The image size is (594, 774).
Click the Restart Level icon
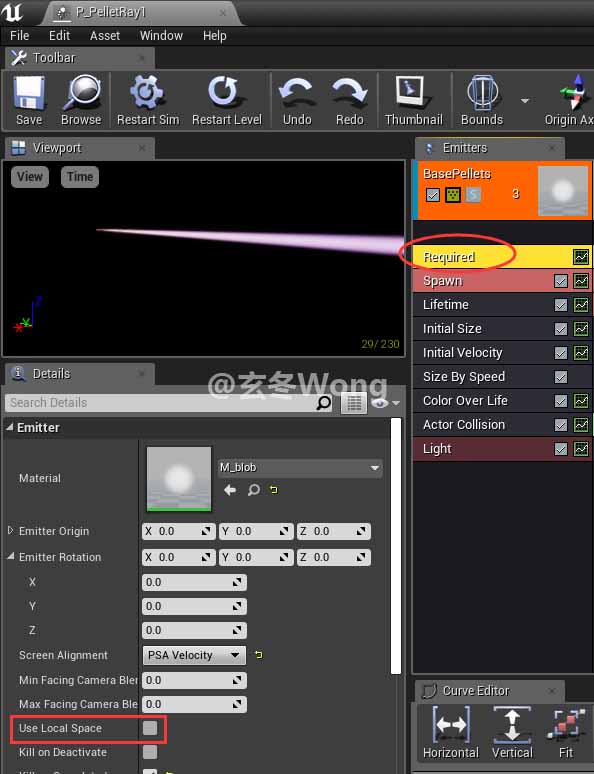(x=226, y=92)
